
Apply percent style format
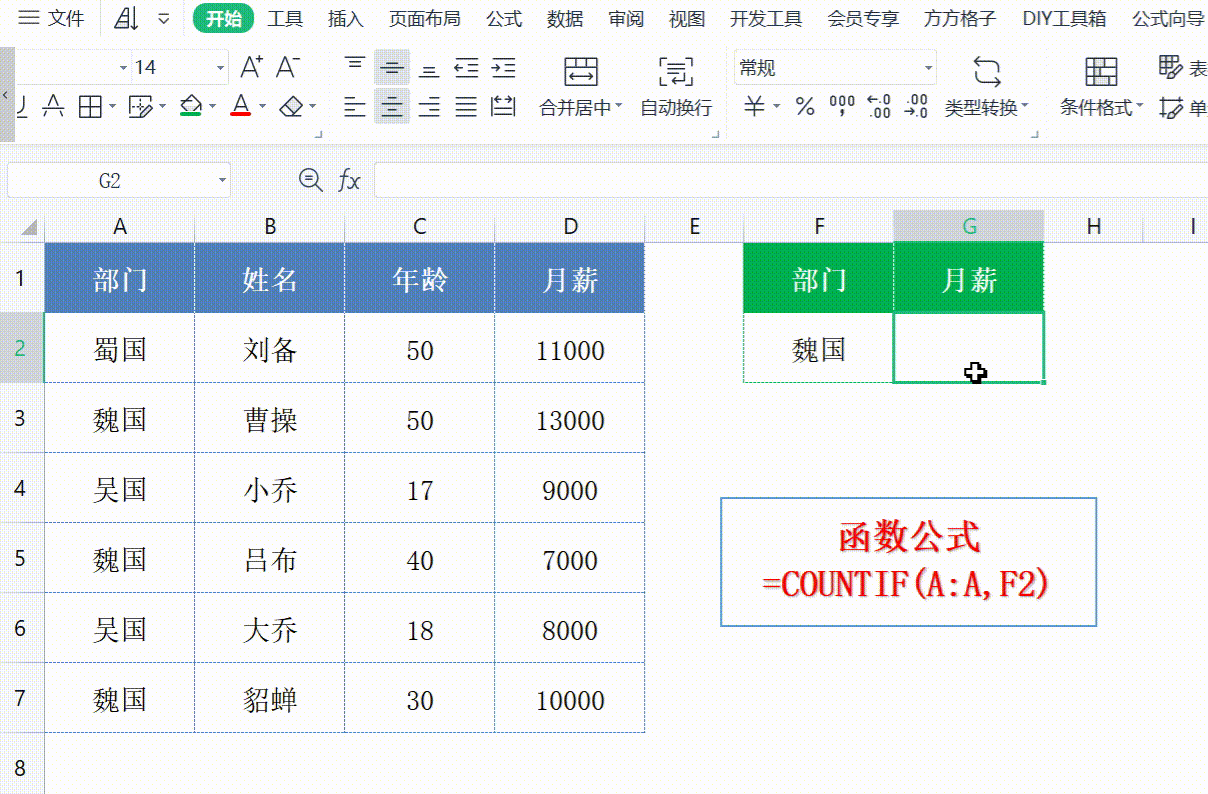(806, 106)
